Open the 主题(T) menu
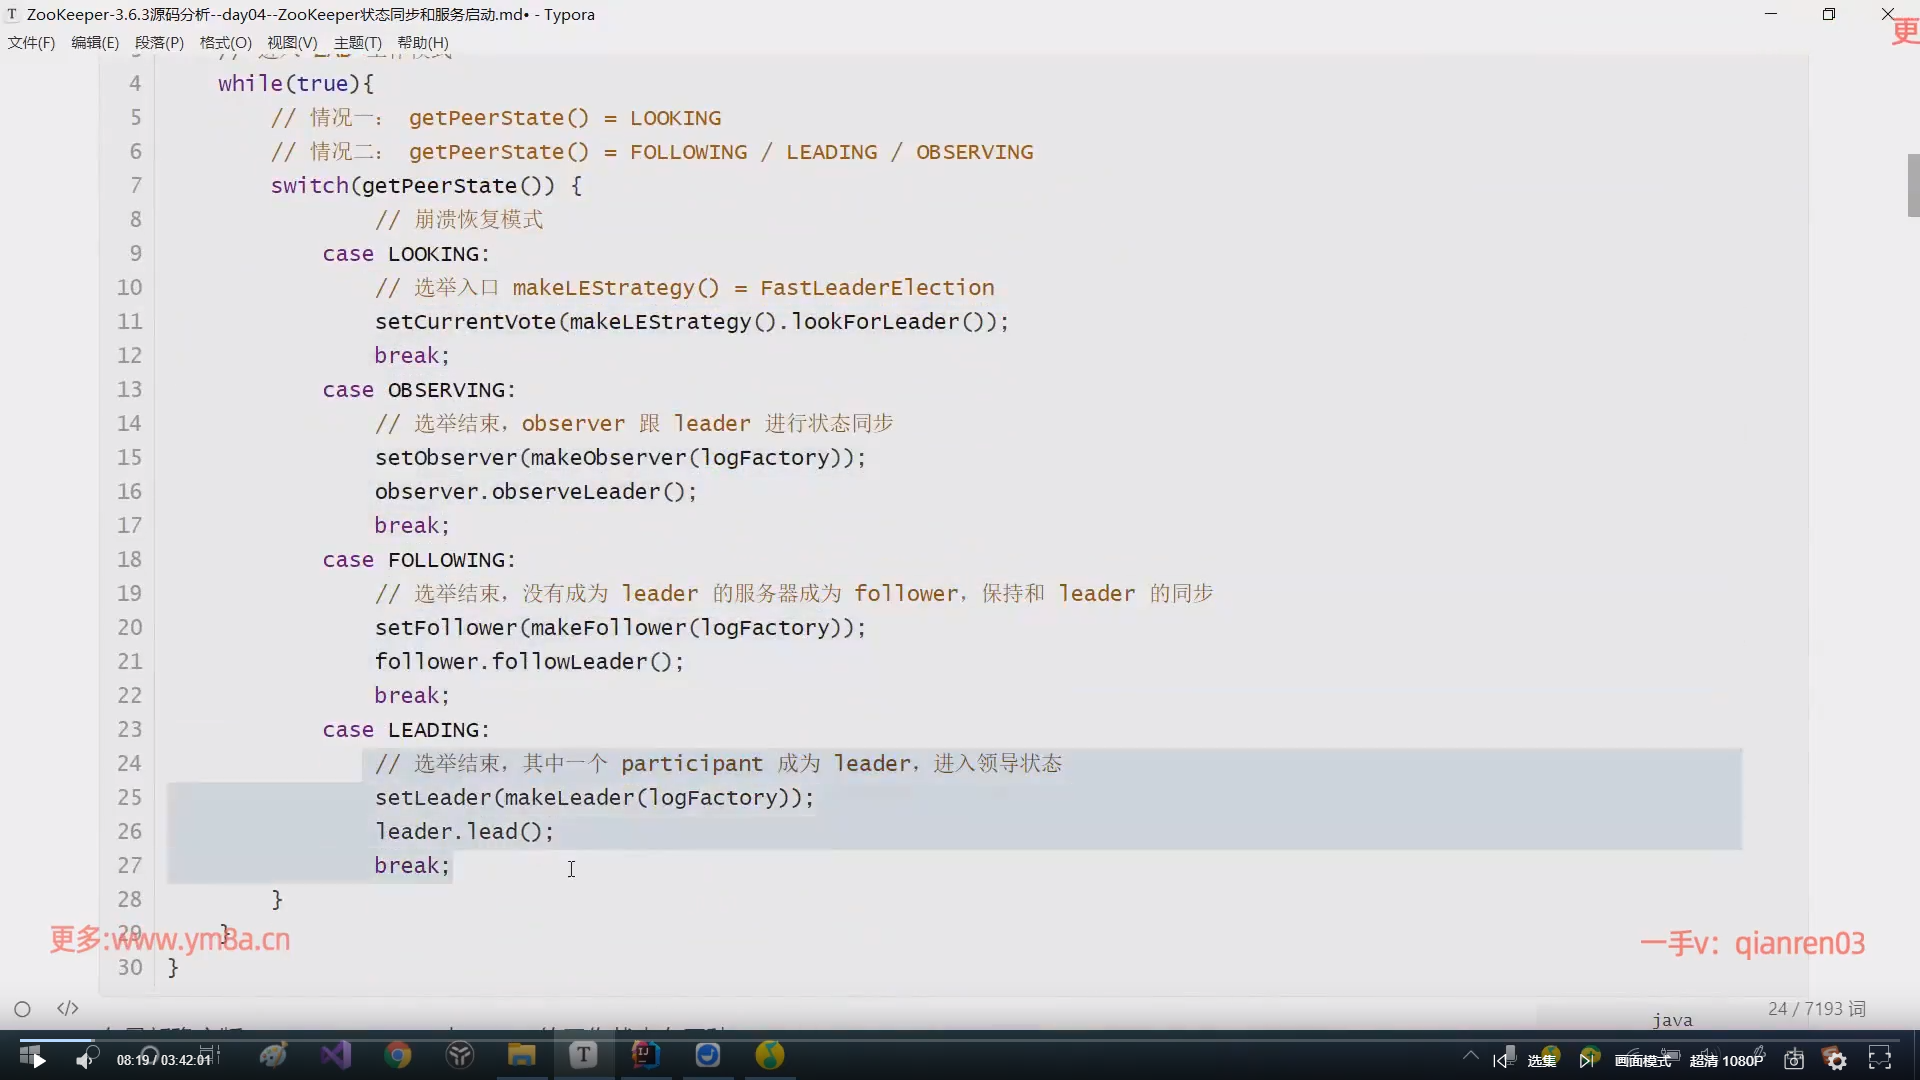Viewport: 1920px width, 1080px height. click(x=357, y=42)
